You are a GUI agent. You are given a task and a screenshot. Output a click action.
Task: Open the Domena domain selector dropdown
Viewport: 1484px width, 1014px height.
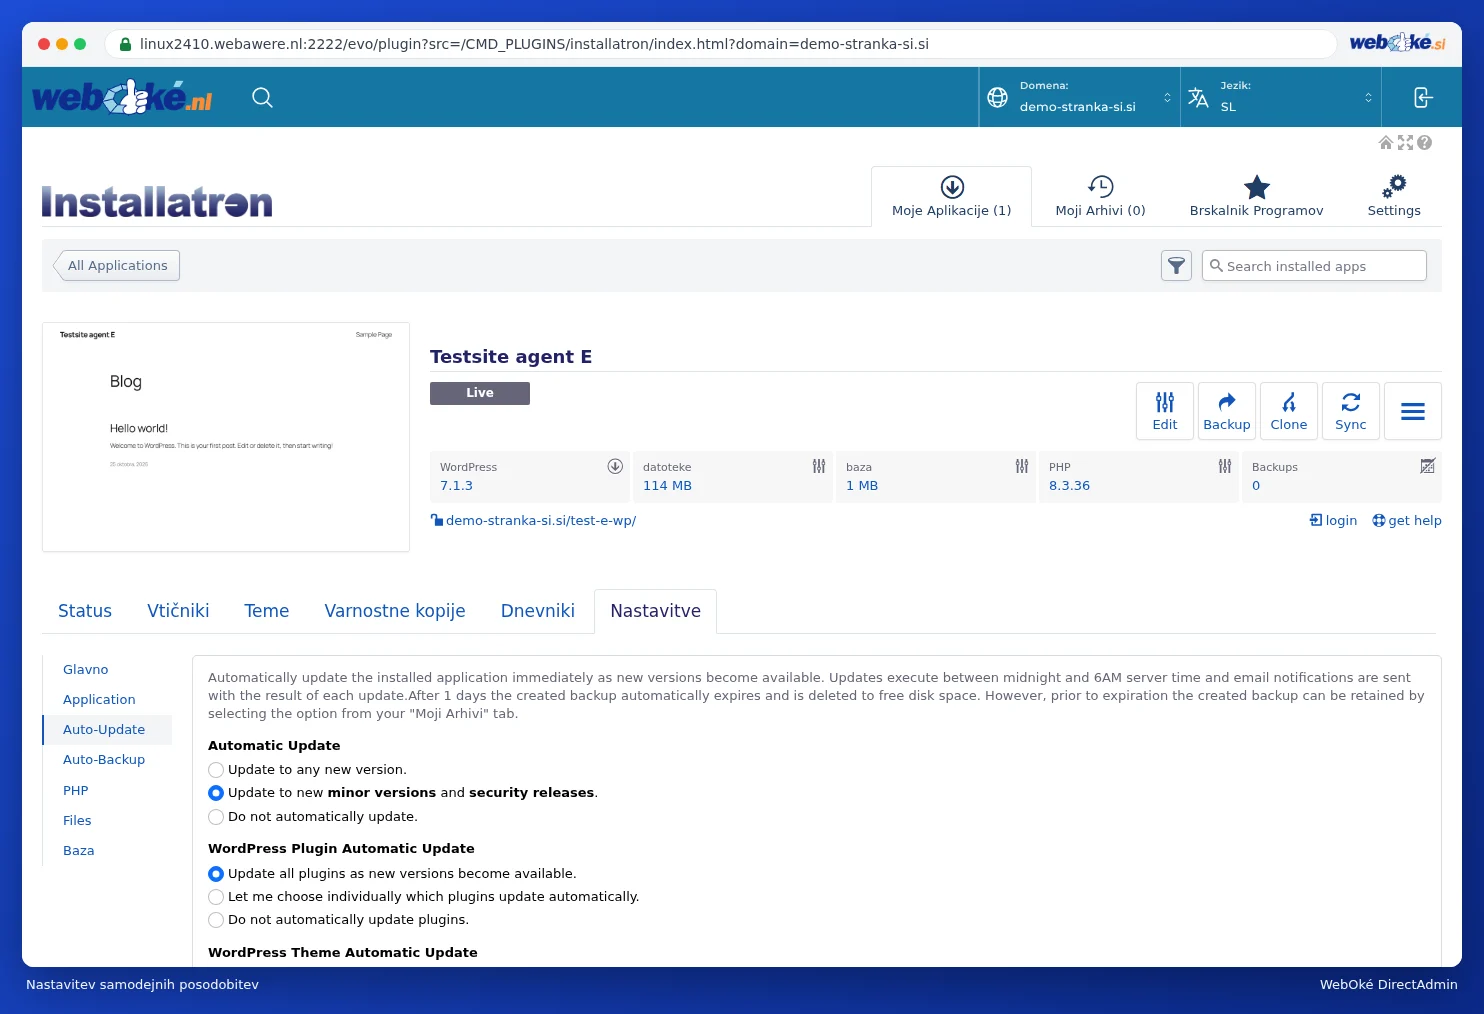click(1080, 97)
